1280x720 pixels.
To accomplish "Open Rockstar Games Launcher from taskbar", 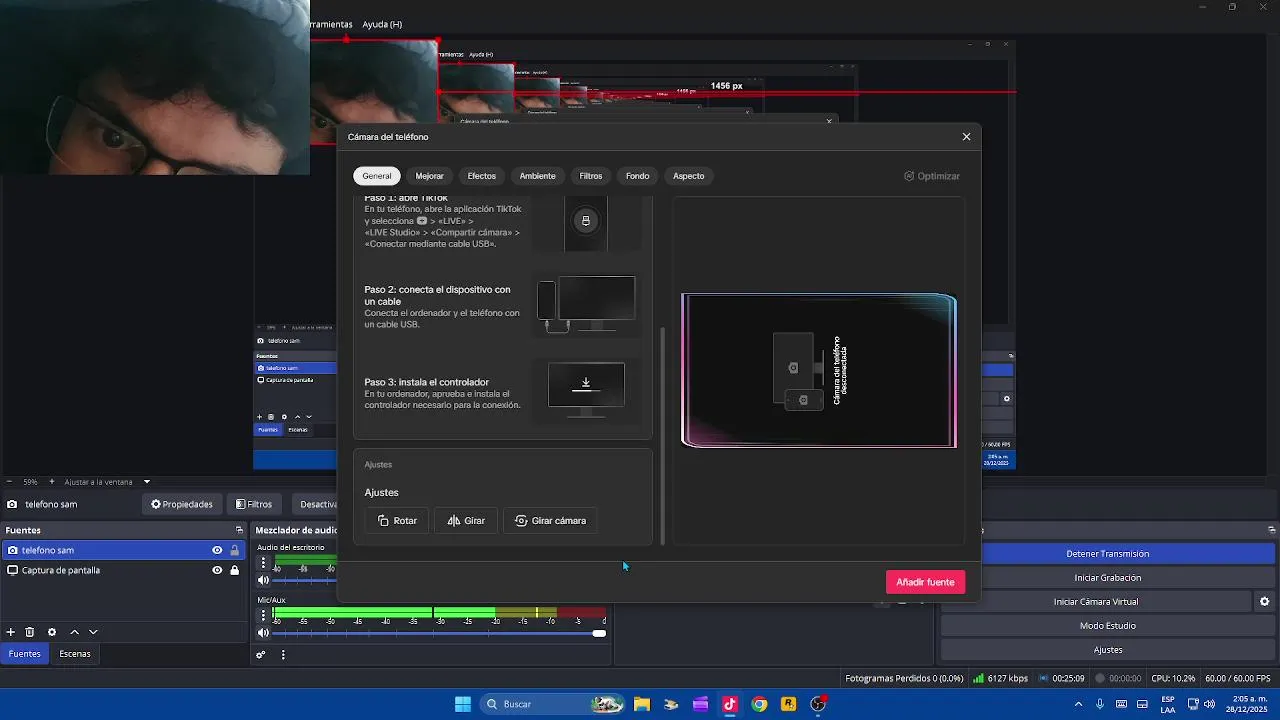I will pos(789,704).
